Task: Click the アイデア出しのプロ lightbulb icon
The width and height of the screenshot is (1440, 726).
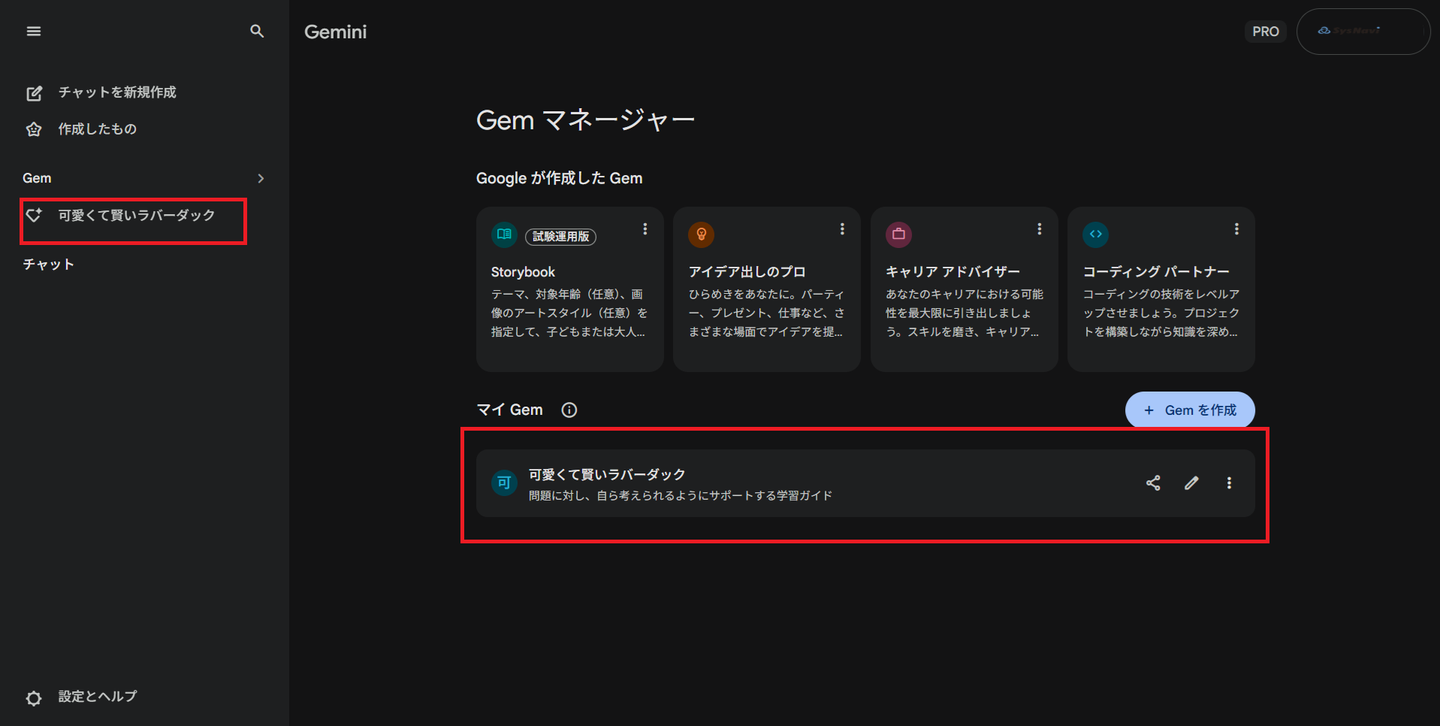Action: point(701,234)
